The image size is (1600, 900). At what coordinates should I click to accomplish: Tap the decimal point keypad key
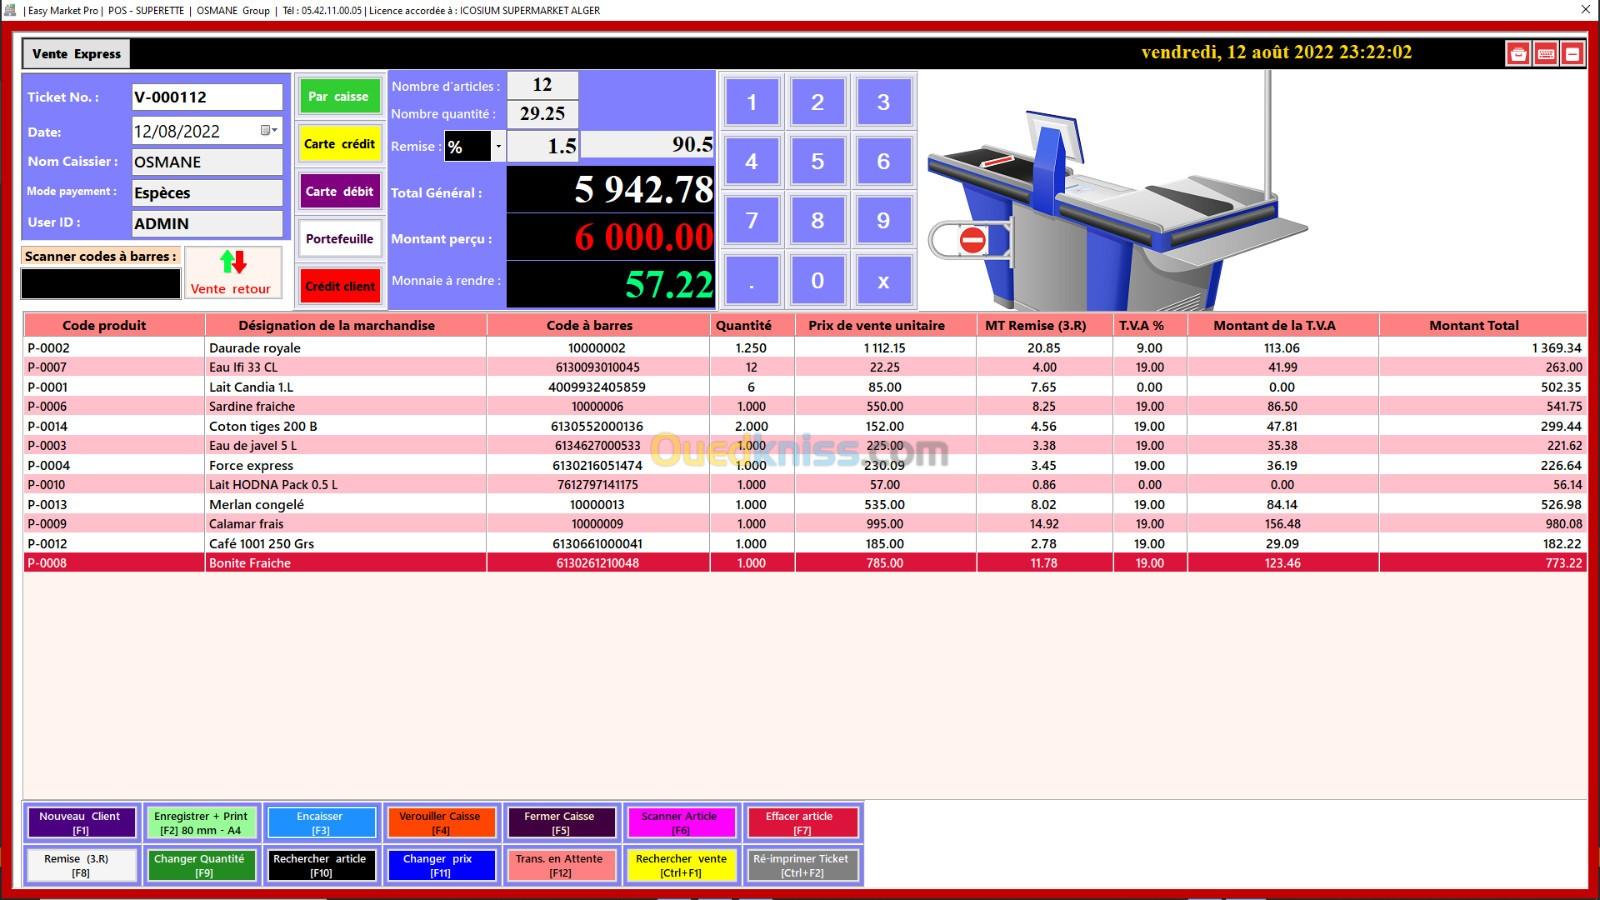[x=751, y=281]
